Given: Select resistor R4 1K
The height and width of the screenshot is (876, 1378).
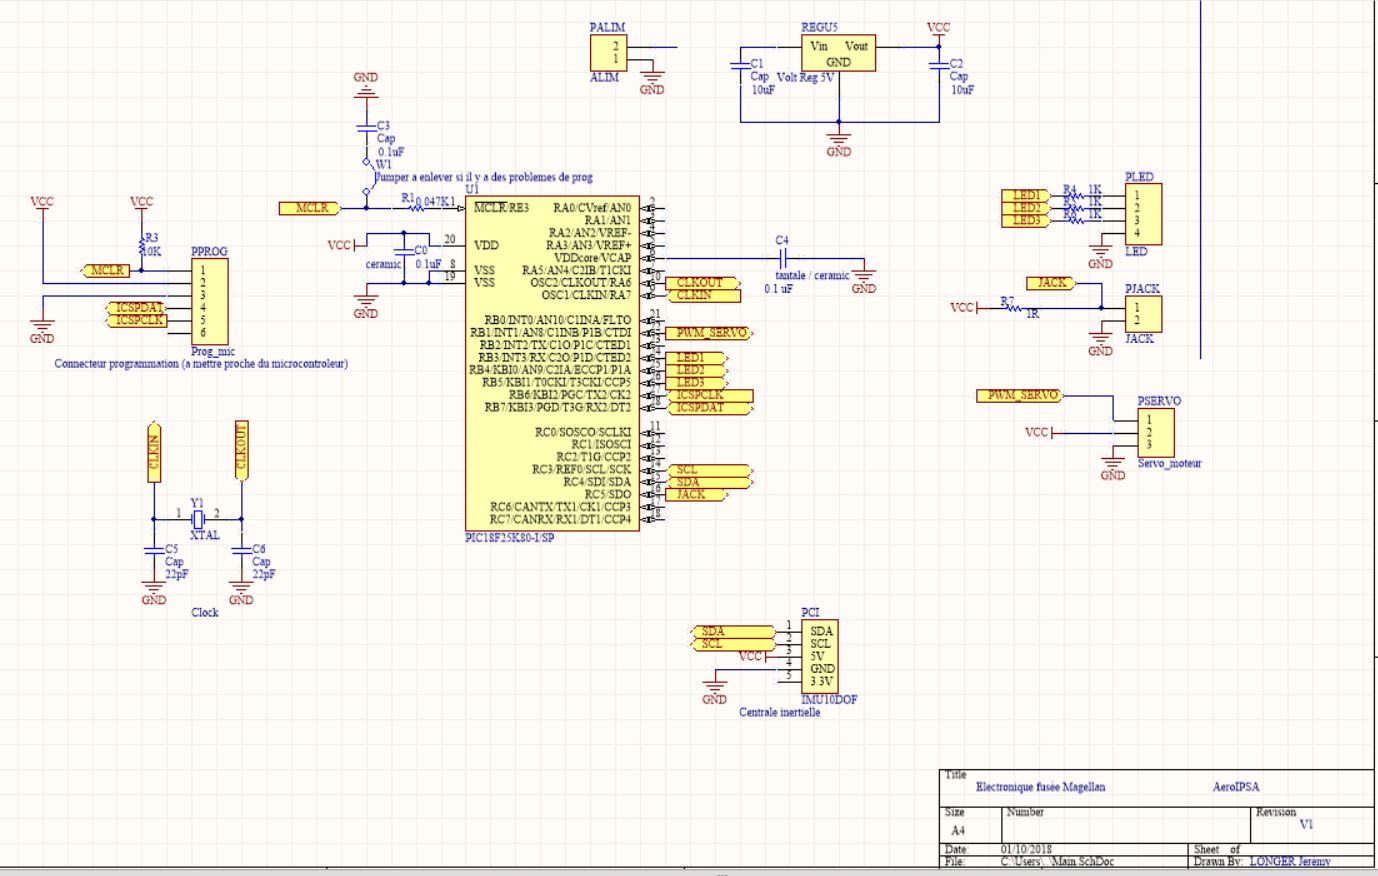Looking at the screenshot, I should click(1076, 196).
